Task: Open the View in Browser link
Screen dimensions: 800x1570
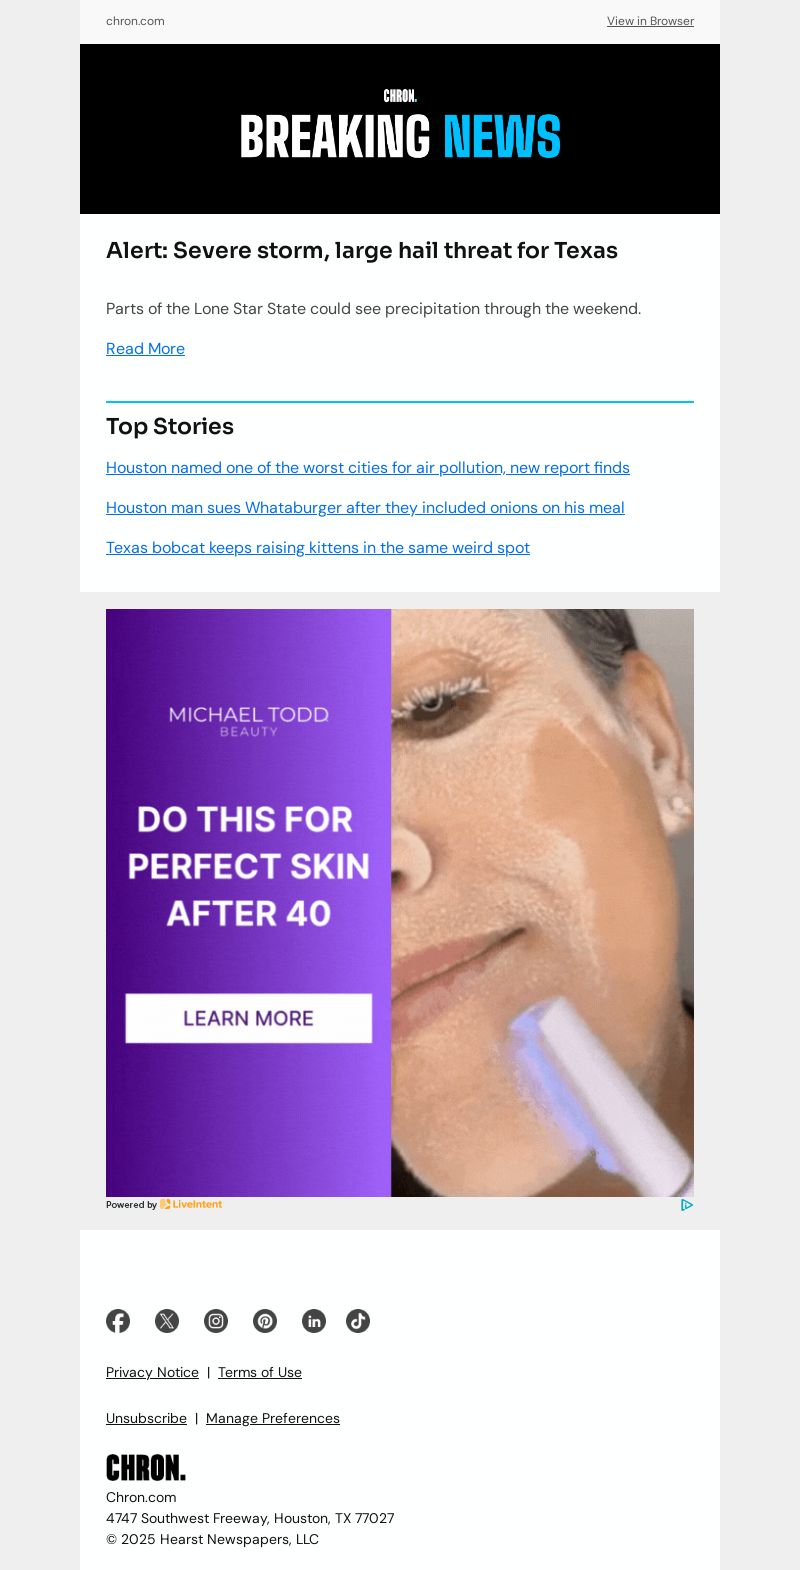Action: [x=650, y=21]
